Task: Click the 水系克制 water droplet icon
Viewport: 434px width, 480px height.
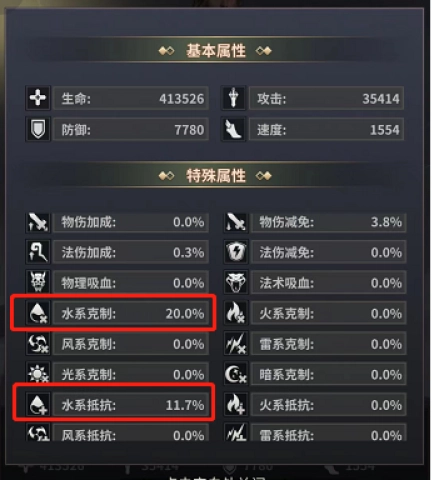Action: click(x=38, y=313)
